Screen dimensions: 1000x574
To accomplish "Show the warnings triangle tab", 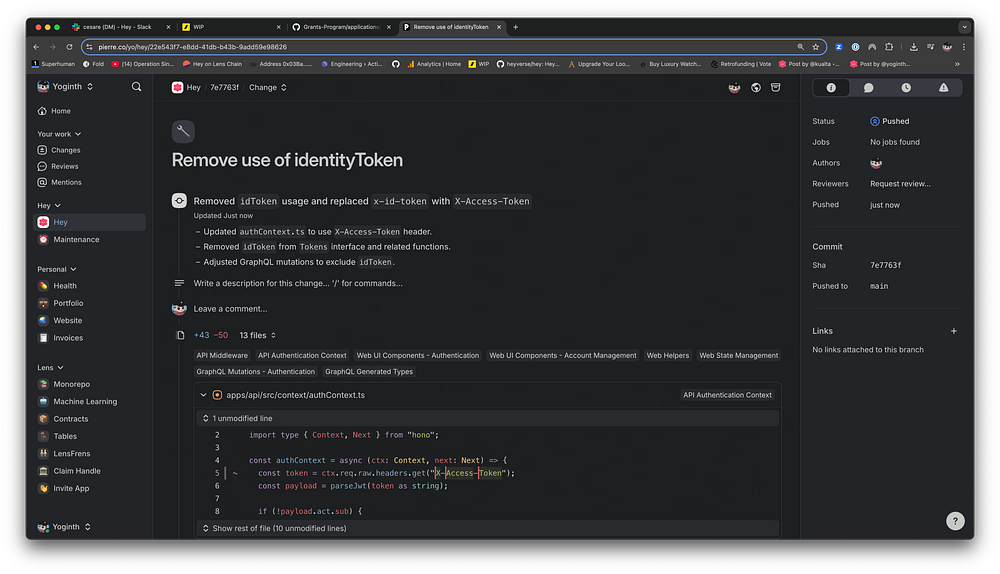I will (943, 88).
